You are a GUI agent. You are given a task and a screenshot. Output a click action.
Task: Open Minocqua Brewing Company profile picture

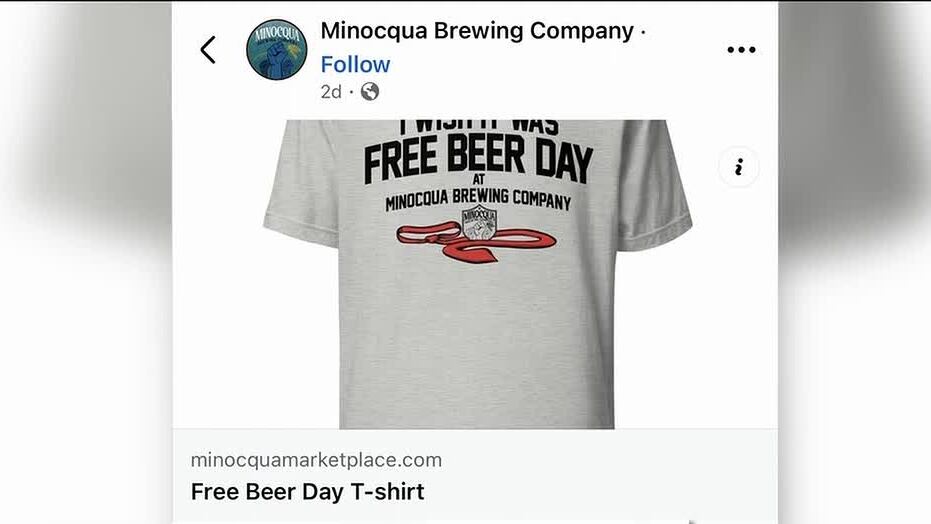[277, 49]
